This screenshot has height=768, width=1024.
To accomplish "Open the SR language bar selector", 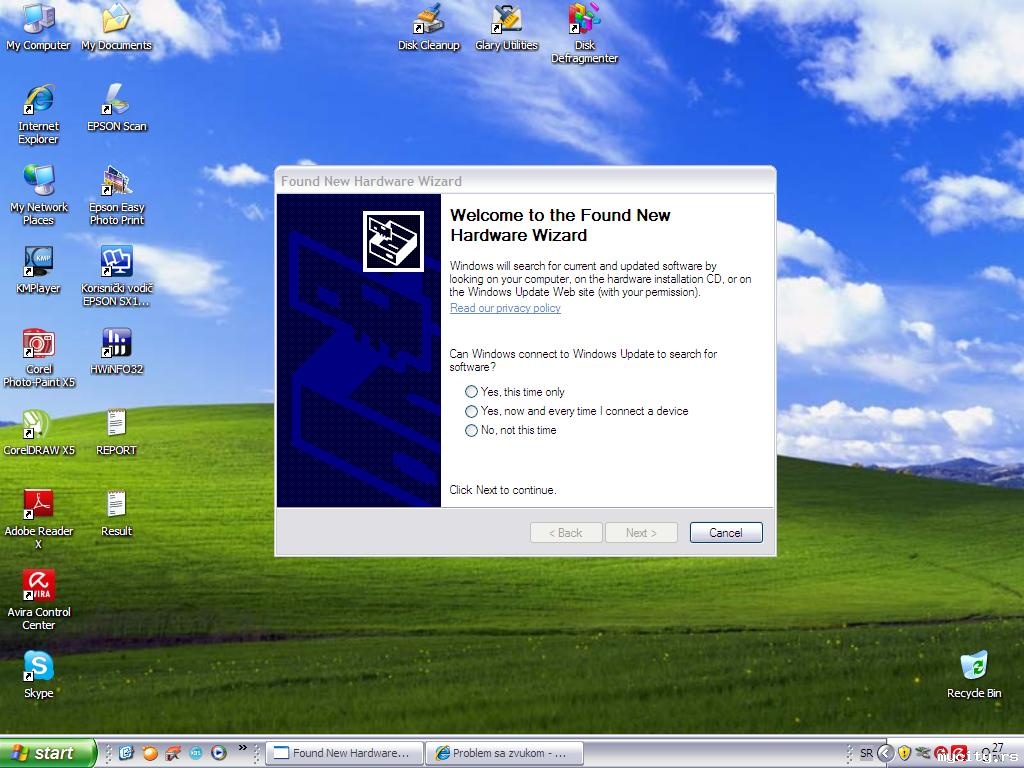I will [x=867, y=753].
